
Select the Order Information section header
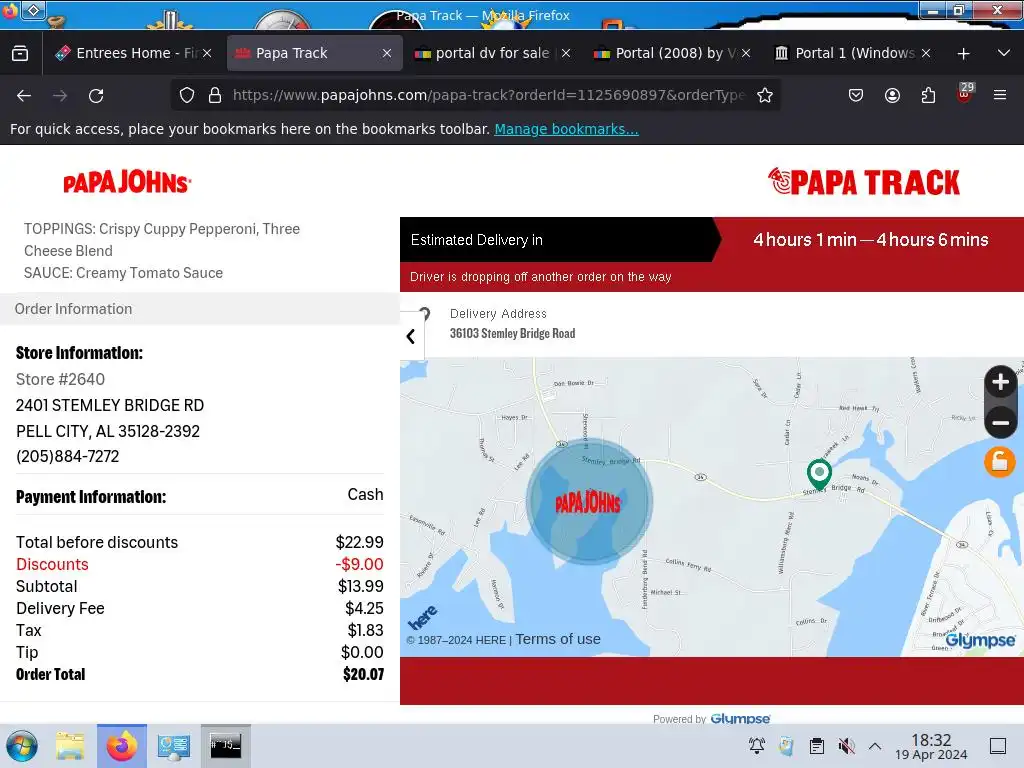point(200,309)
